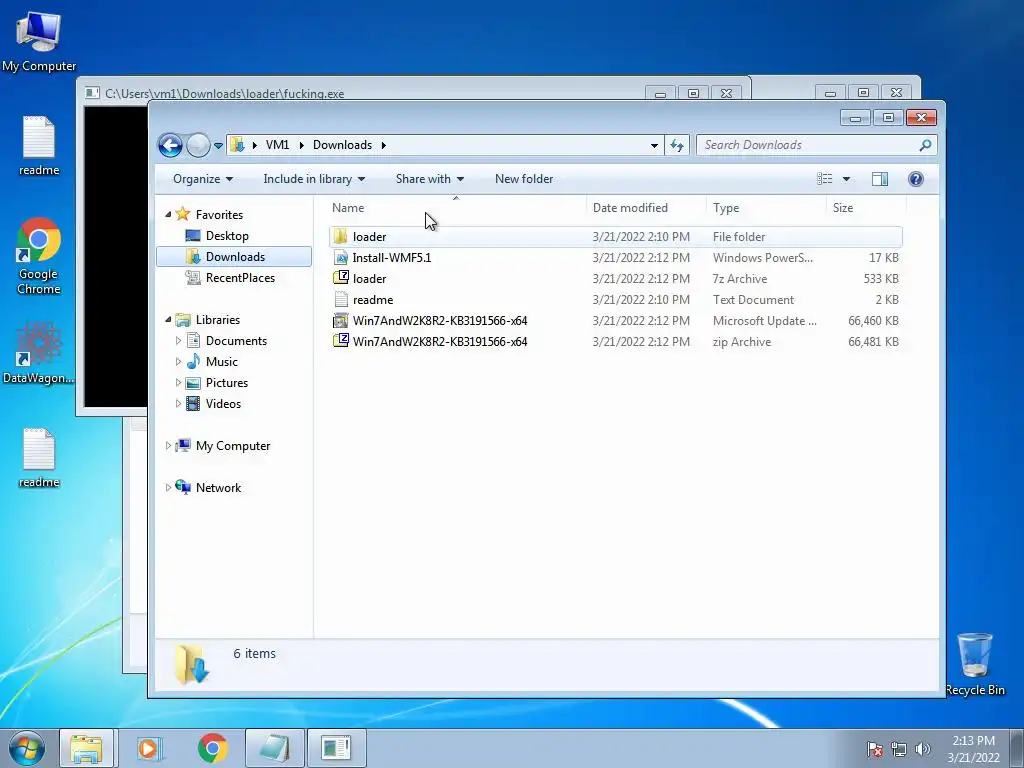Select the Install-WMF5.1 PowerShell file
Image resolution: width=1024 pixels, height=768 pixels.
pos(616,257)
